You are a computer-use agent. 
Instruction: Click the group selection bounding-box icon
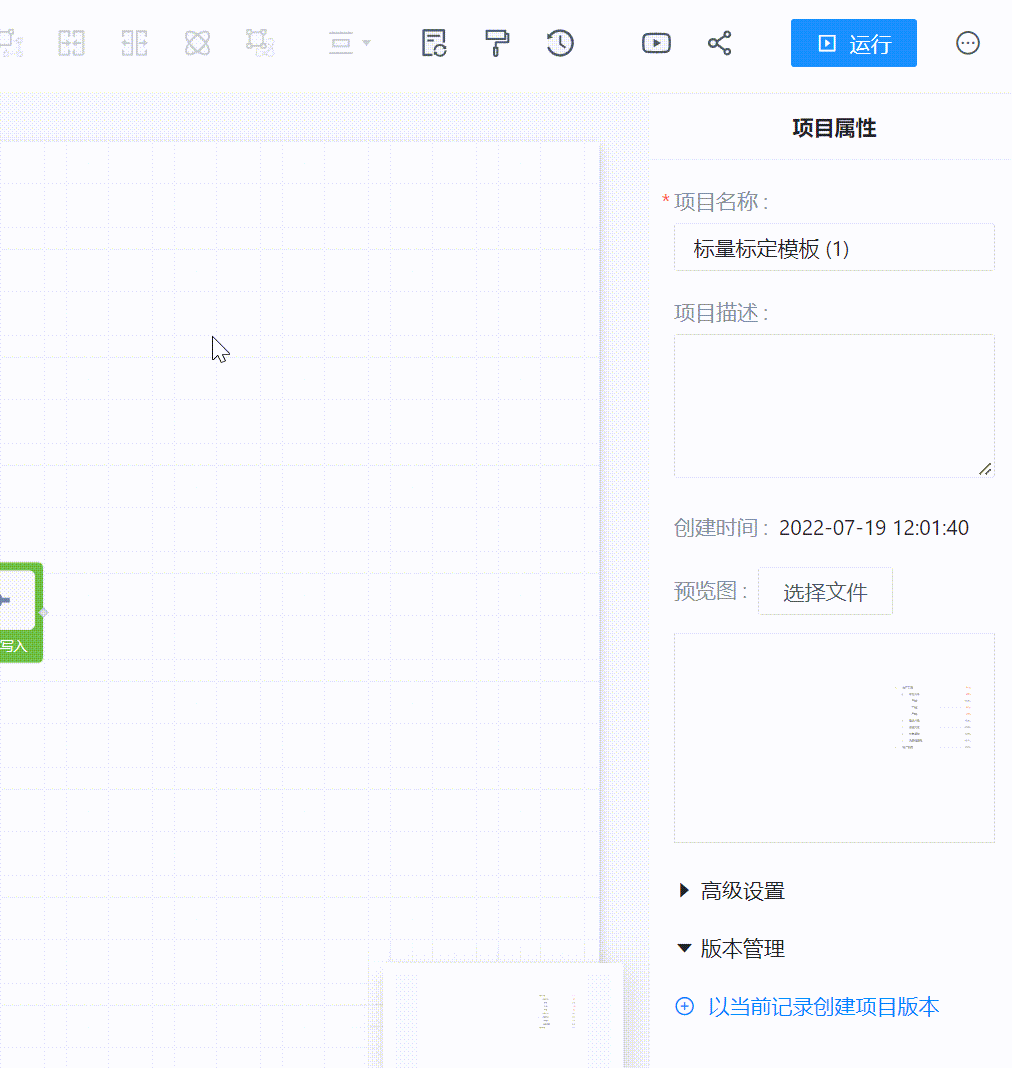pyautogui.click(x=260, y=43)
